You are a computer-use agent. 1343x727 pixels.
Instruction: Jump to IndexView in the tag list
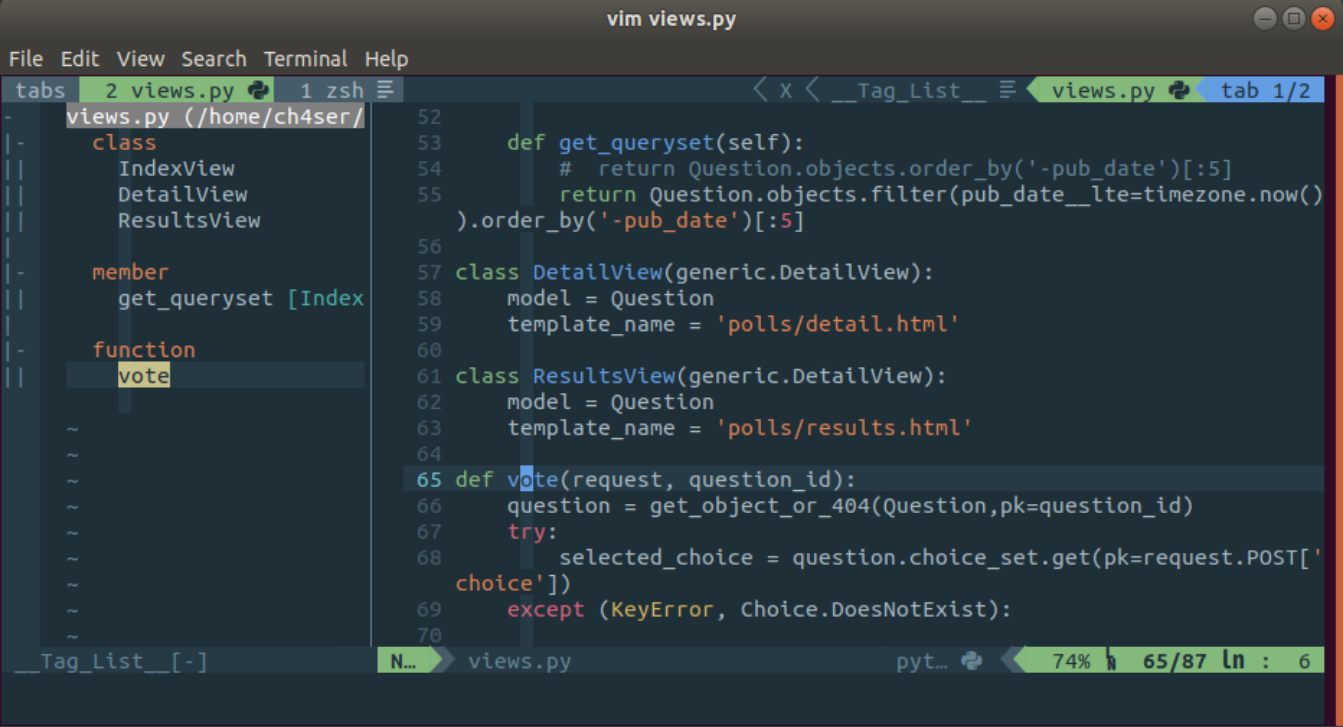point(176,169)
